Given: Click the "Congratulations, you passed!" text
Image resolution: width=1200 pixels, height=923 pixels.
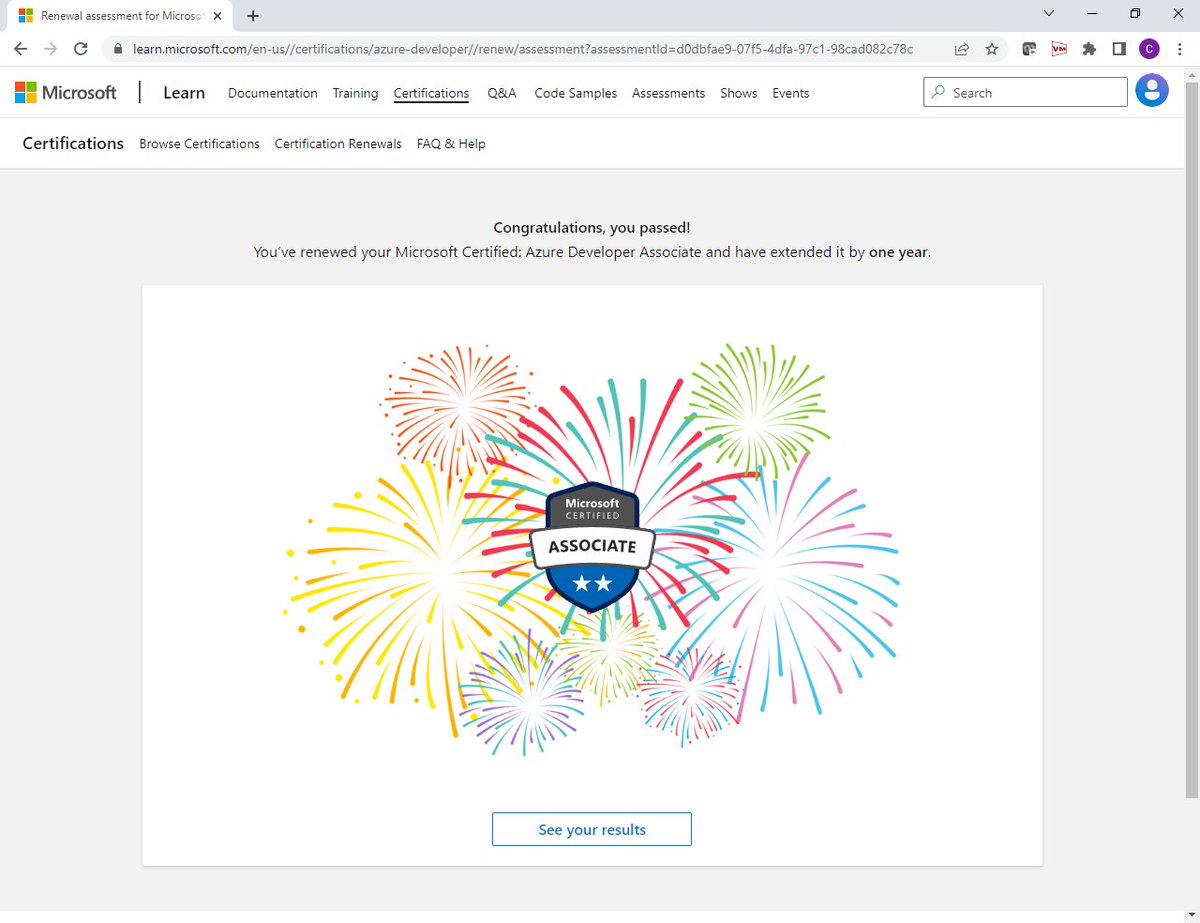Looking at the screenshot, I should (592, 228).
